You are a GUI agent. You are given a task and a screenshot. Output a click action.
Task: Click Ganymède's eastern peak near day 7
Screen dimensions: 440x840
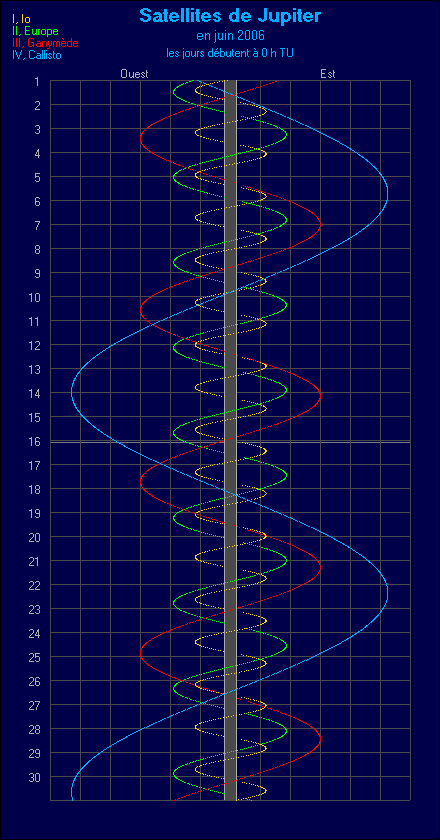point(320,225)
